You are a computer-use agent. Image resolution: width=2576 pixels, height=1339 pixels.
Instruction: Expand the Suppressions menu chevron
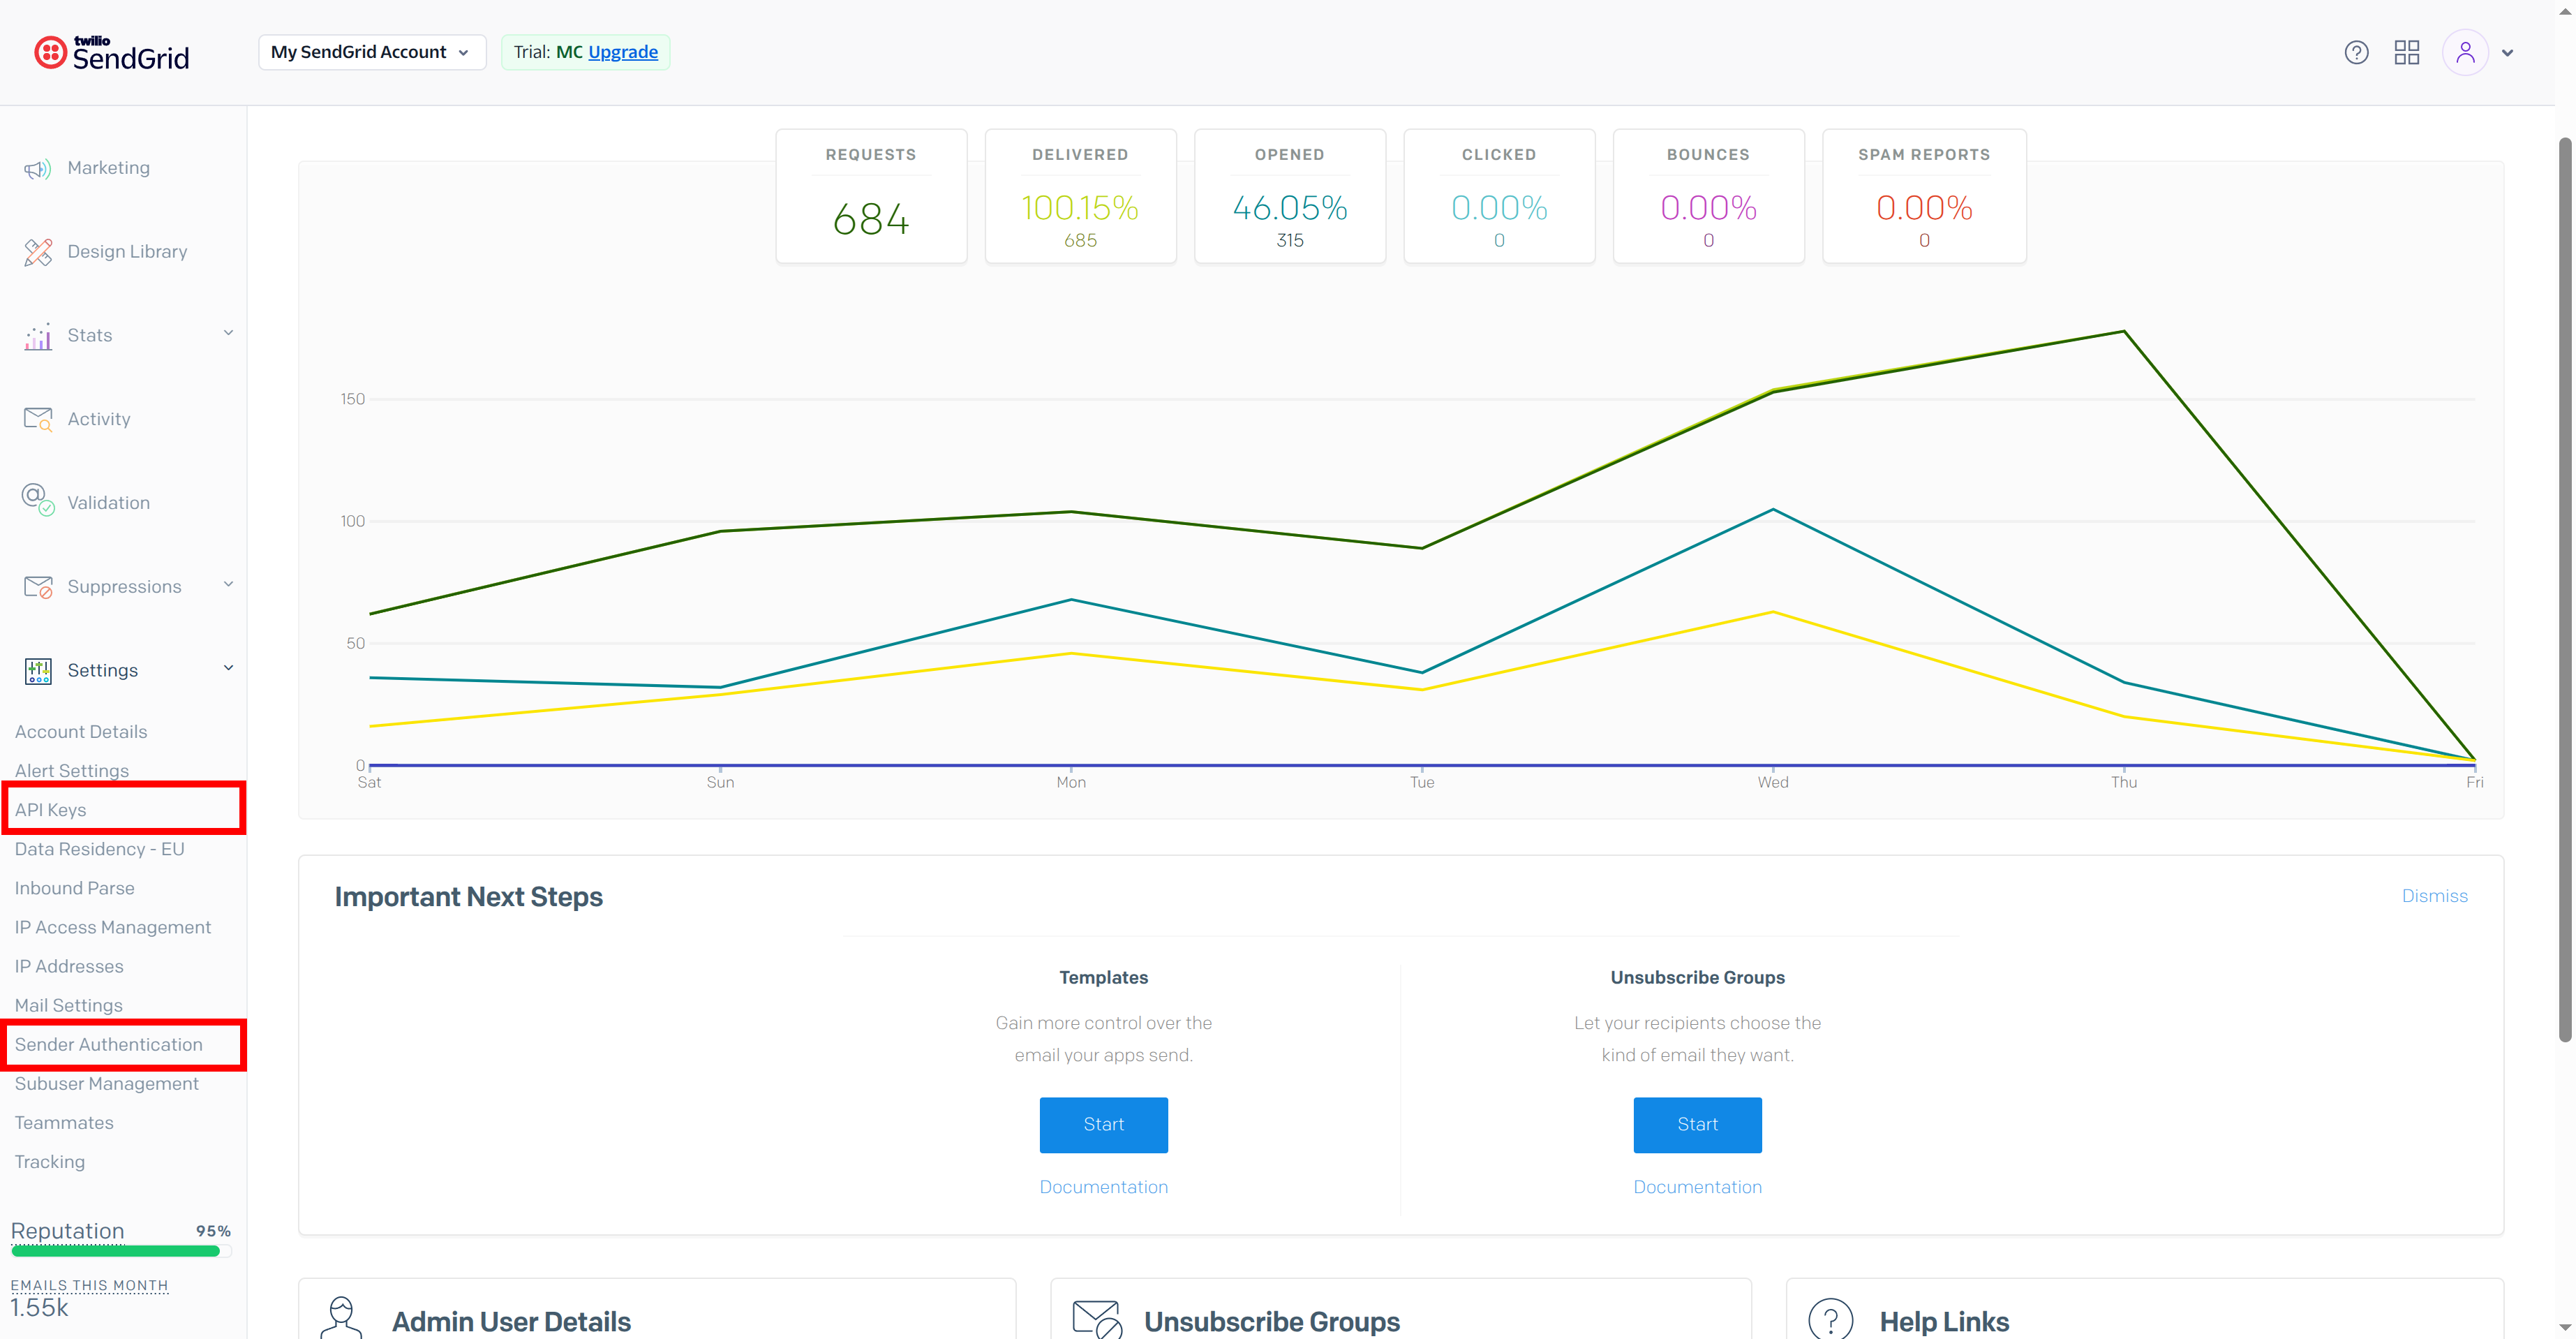click(228, 584)
